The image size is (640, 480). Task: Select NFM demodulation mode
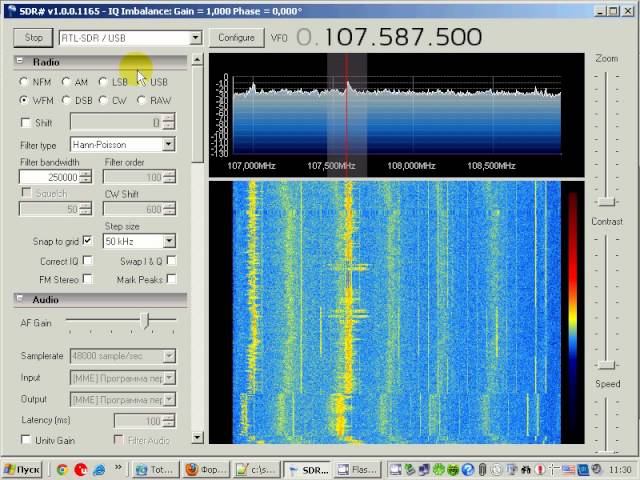24,82
